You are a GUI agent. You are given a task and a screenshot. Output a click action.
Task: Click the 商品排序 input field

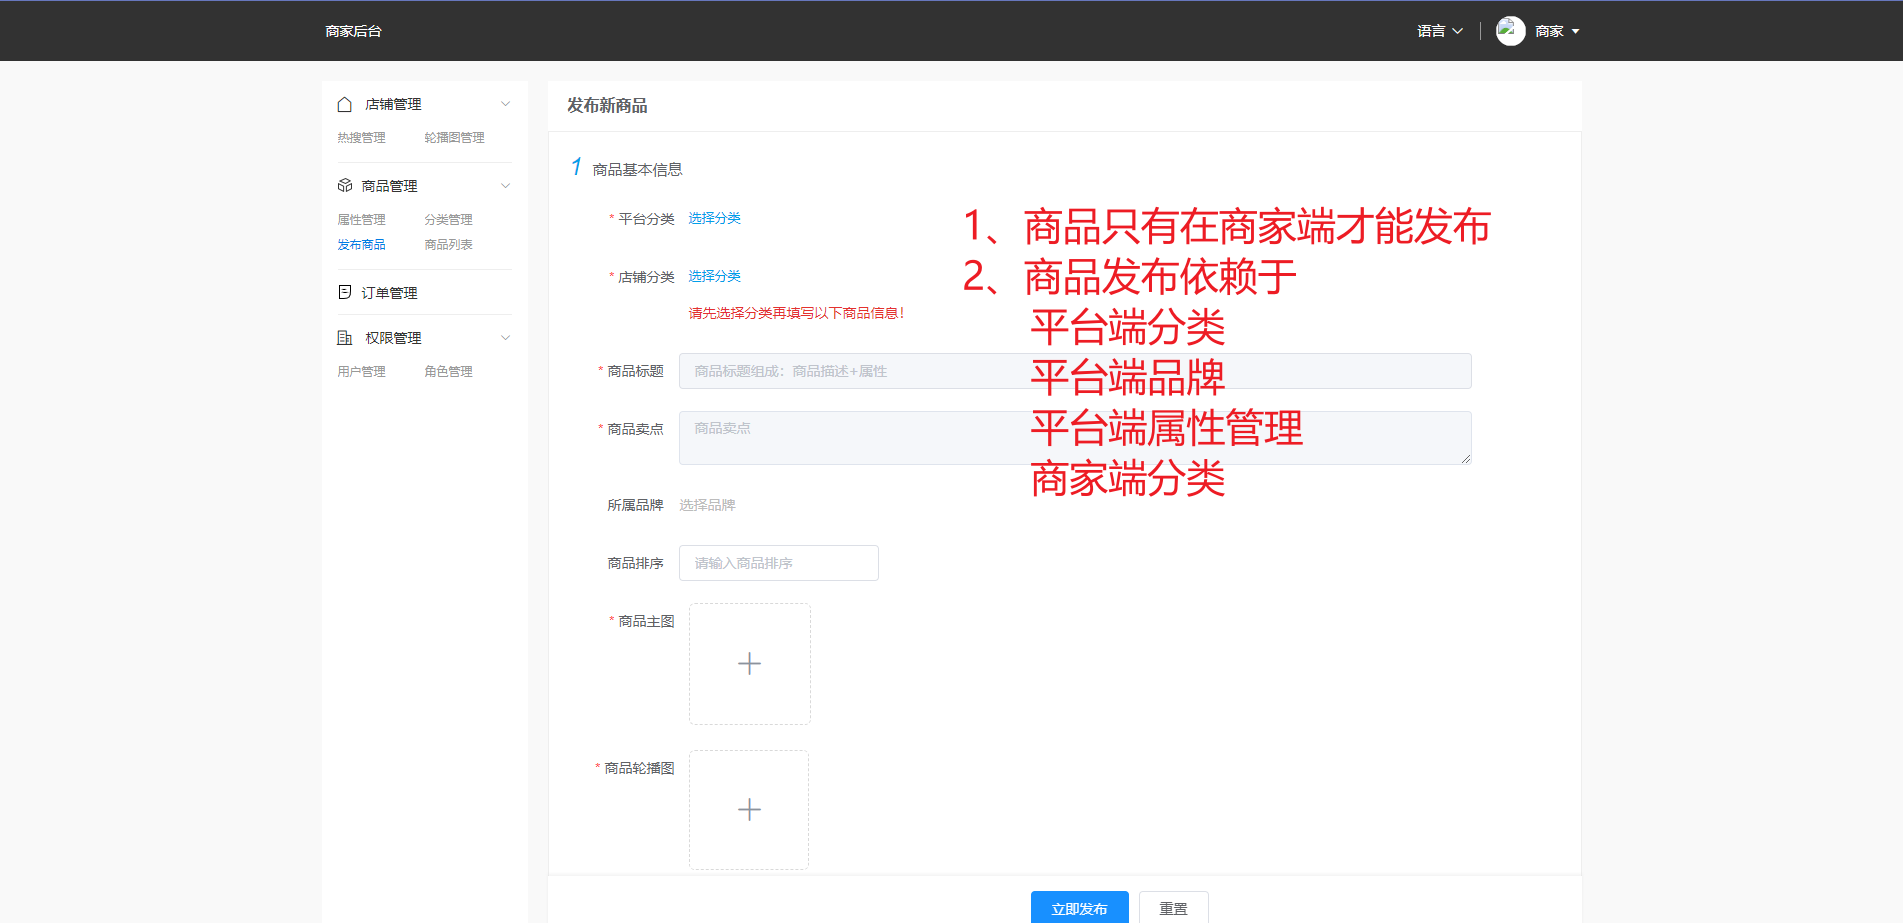[778, 562]
